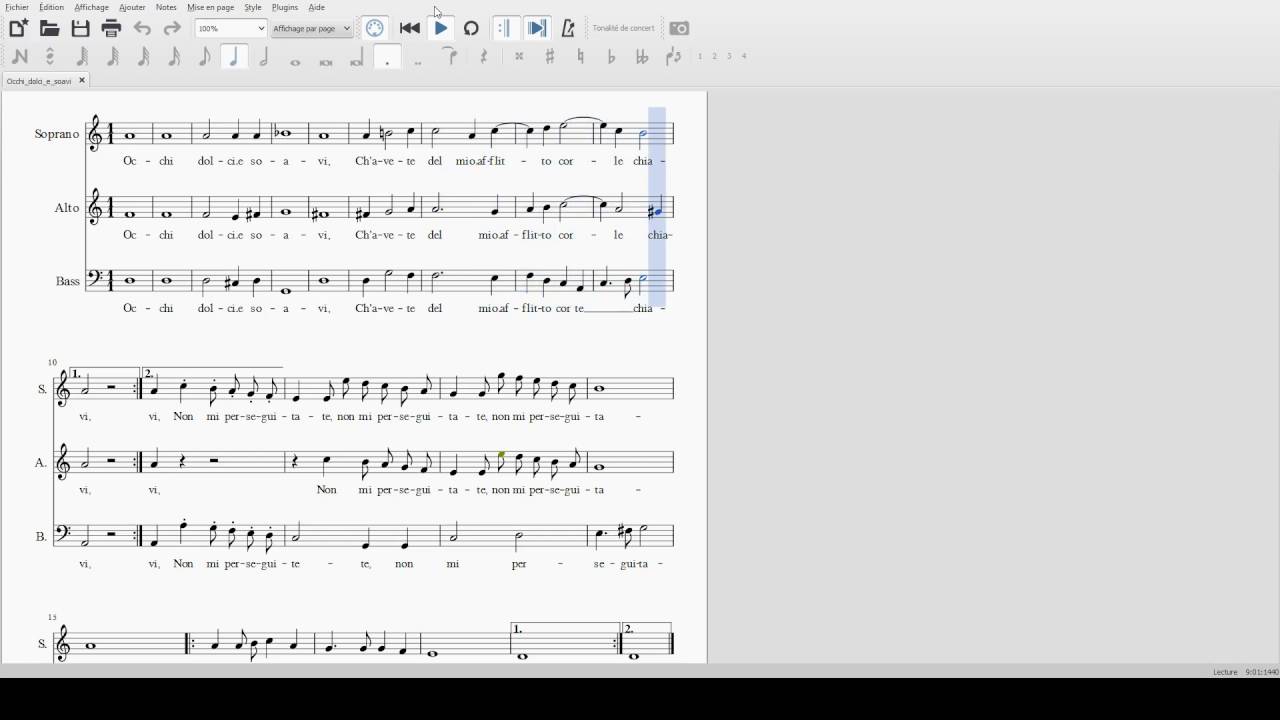Select voice 1 button
This screenshot has height=720, width=1280.
point(700,56)
